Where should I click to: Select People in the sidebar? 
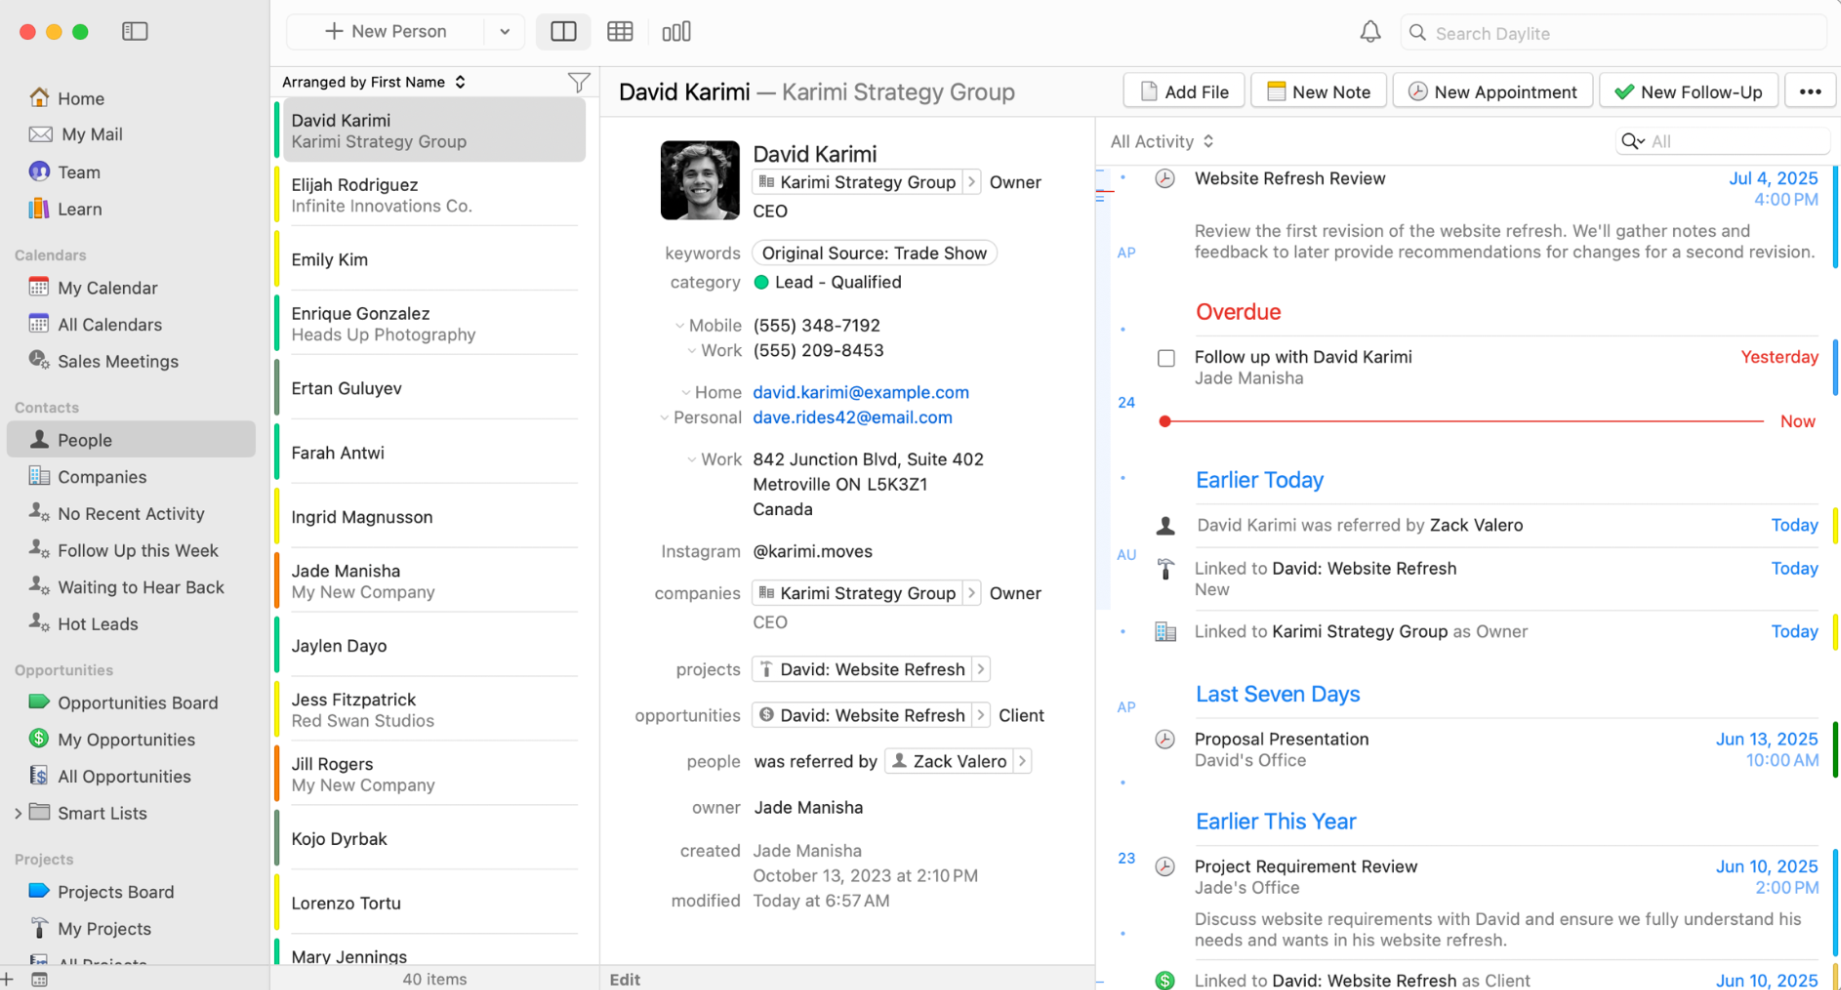pyautogui.click(x=131, y=440)
